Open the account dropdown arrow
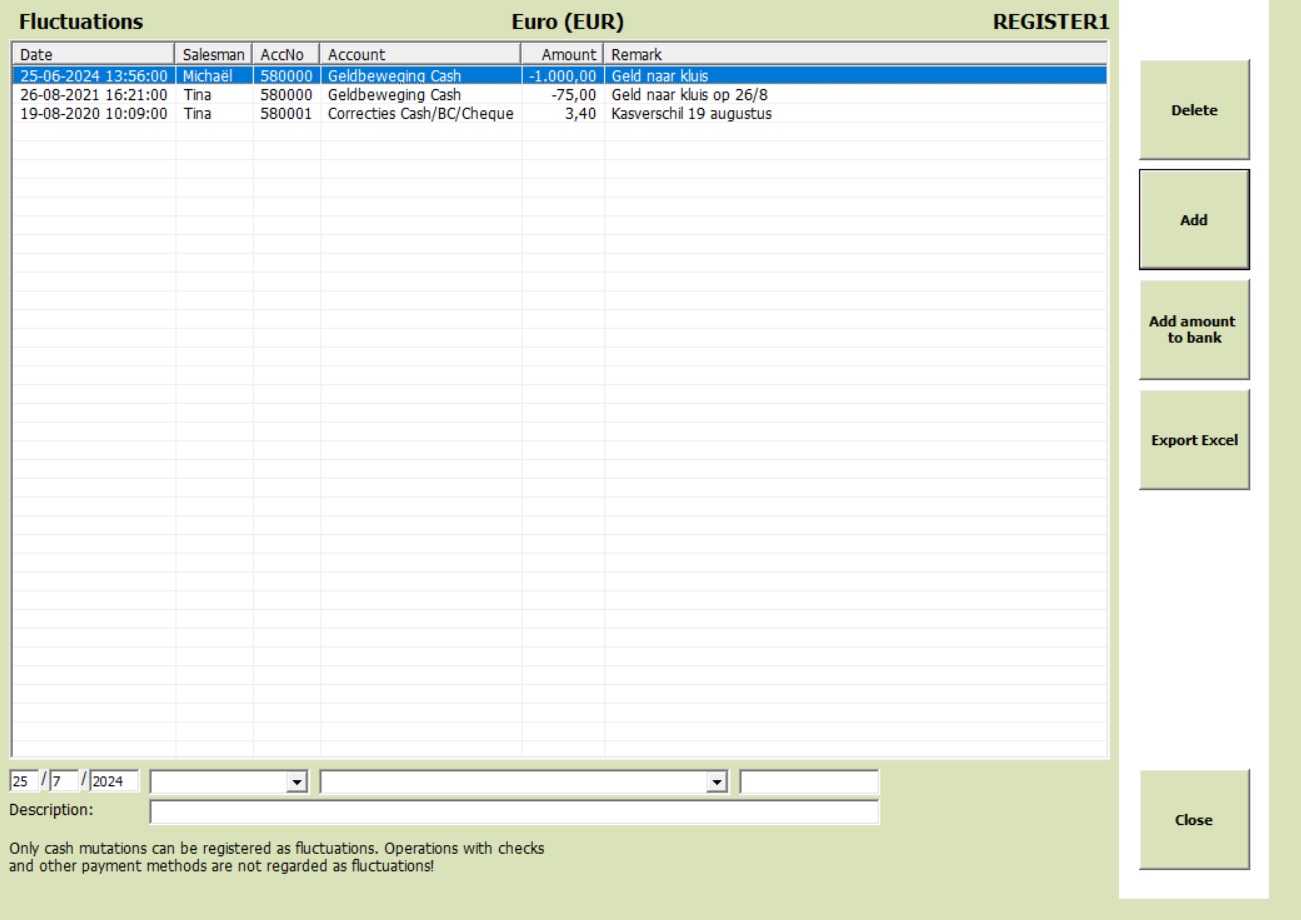Image resolution: width=1301 pixels, height=920 pixels. tap(715, 781)
